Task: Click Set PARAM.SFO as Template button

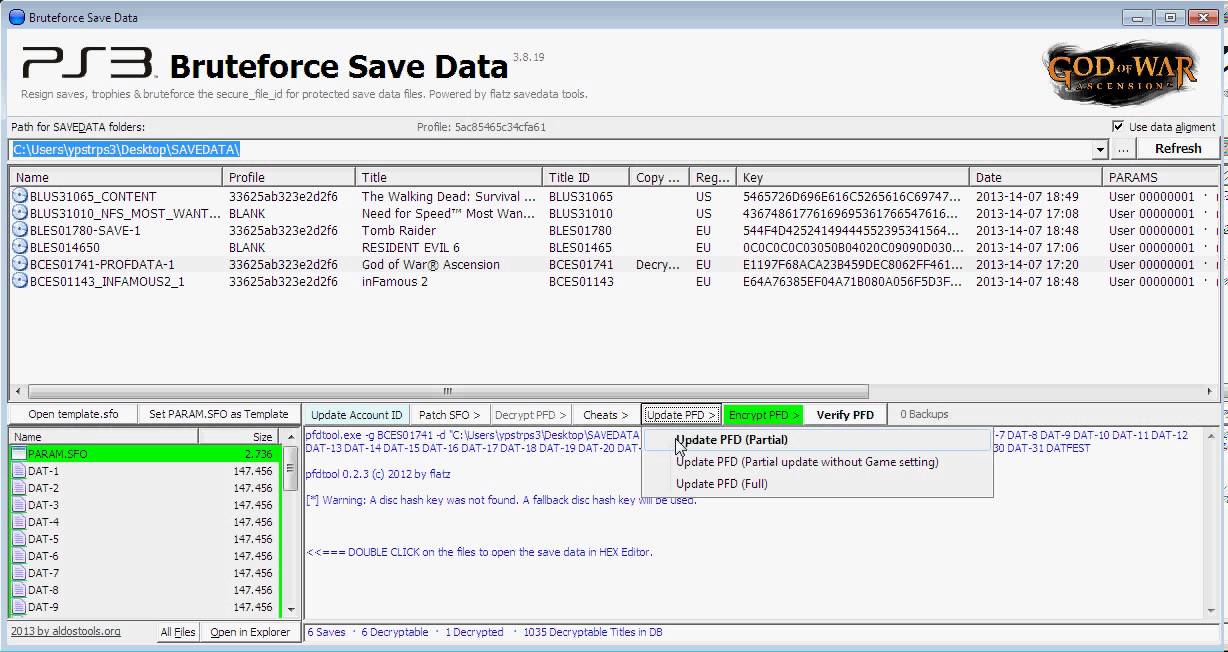Action: (219, 414)
